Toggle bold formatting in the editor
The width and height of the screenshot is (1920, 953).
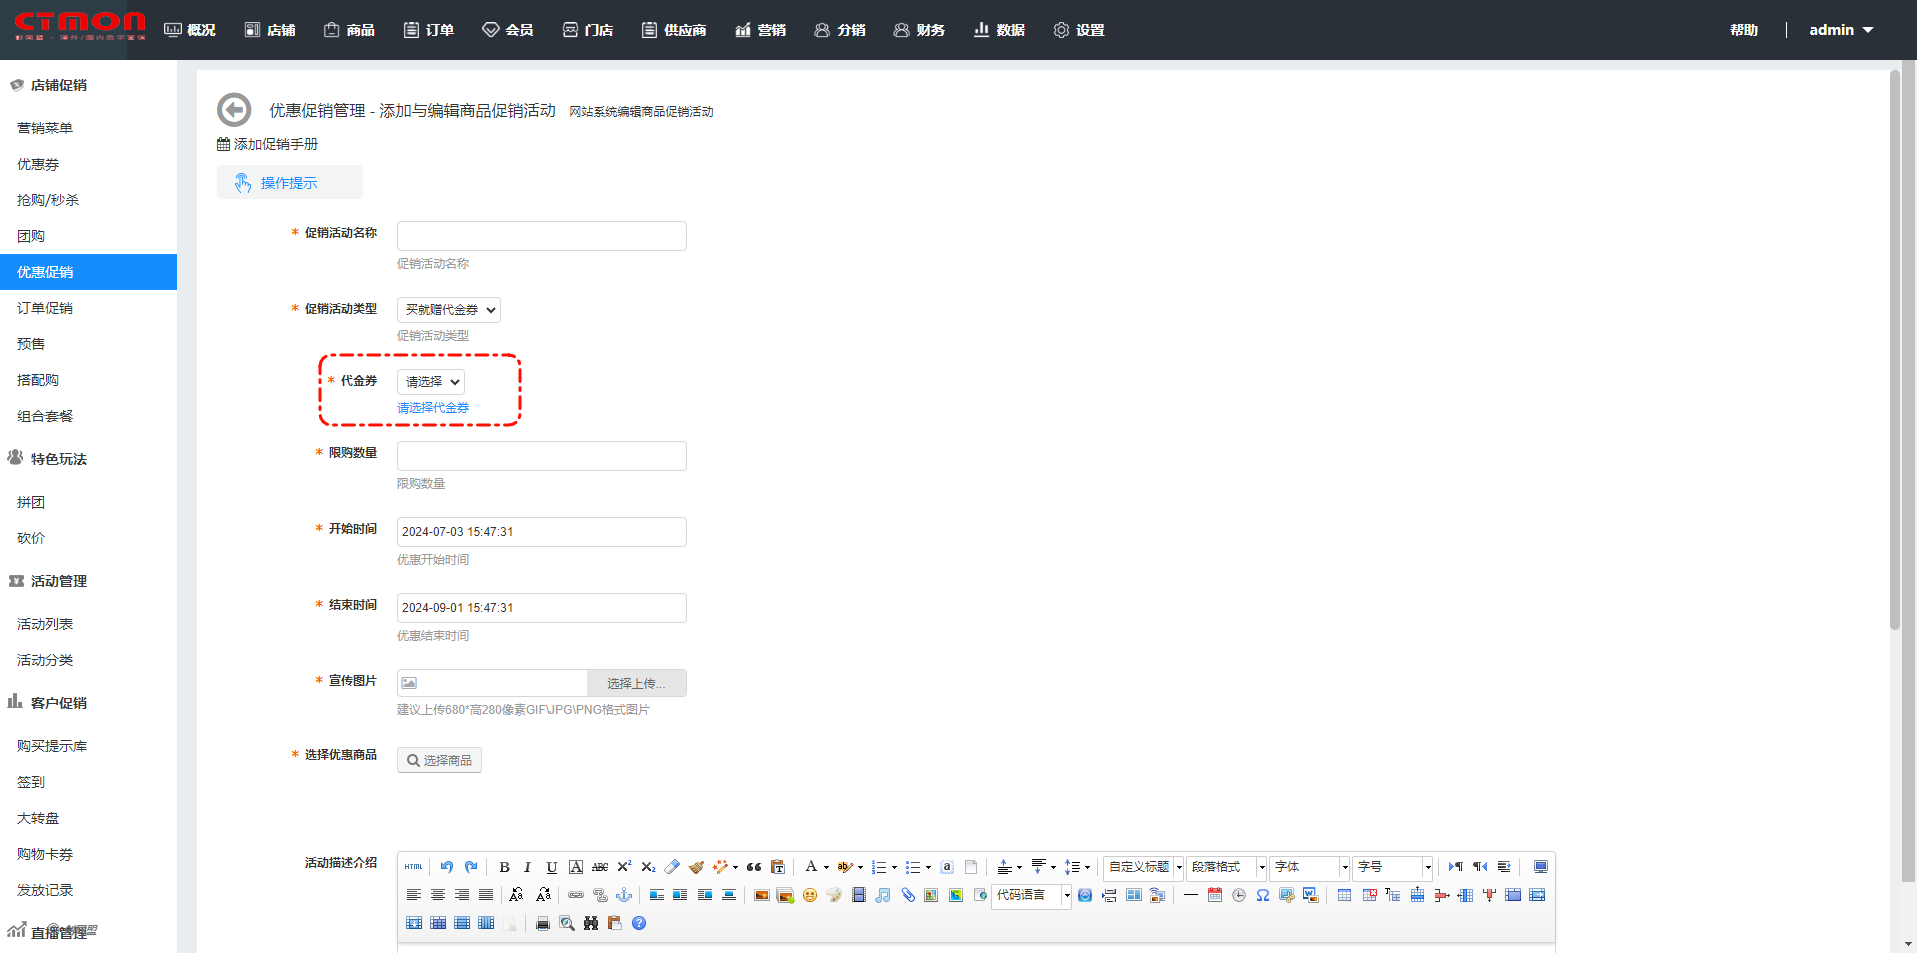(x=504, y=867)
